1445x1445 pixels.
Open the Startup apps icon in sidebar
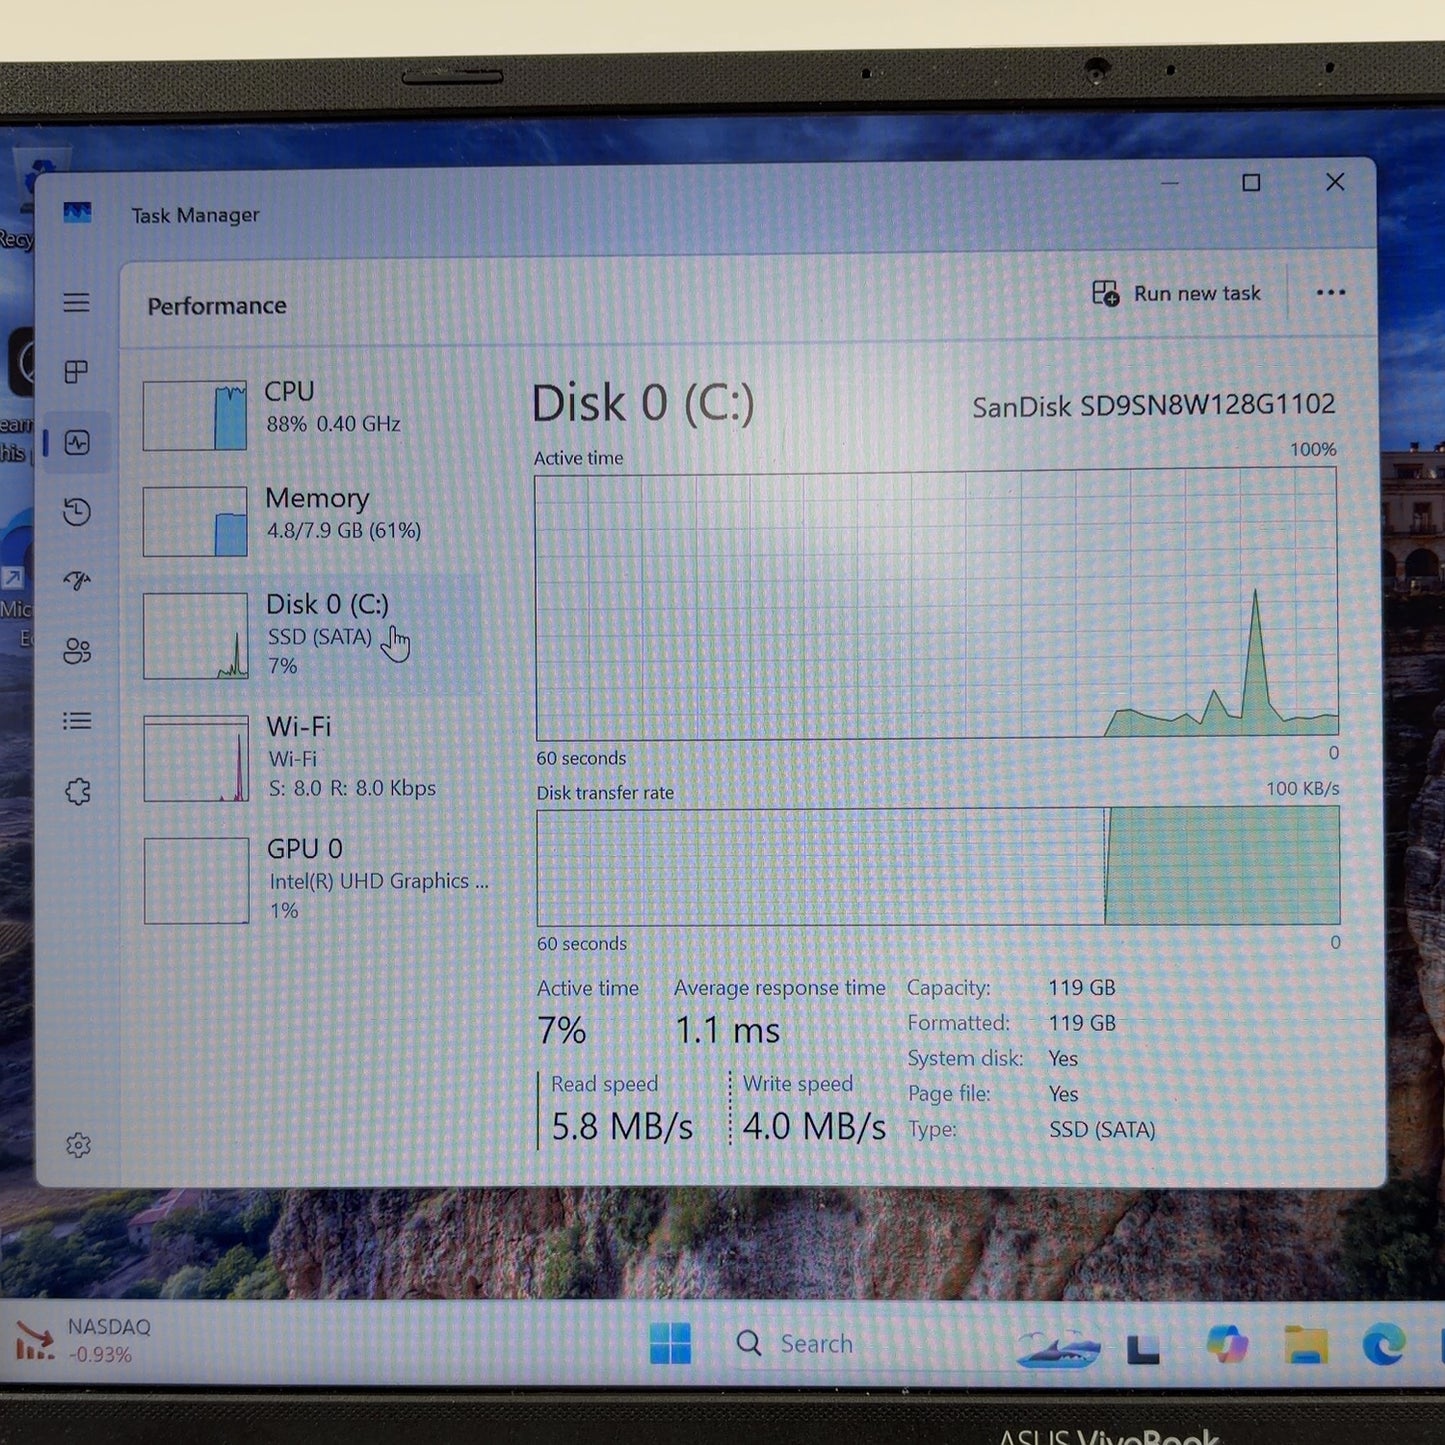click(77, 581)
